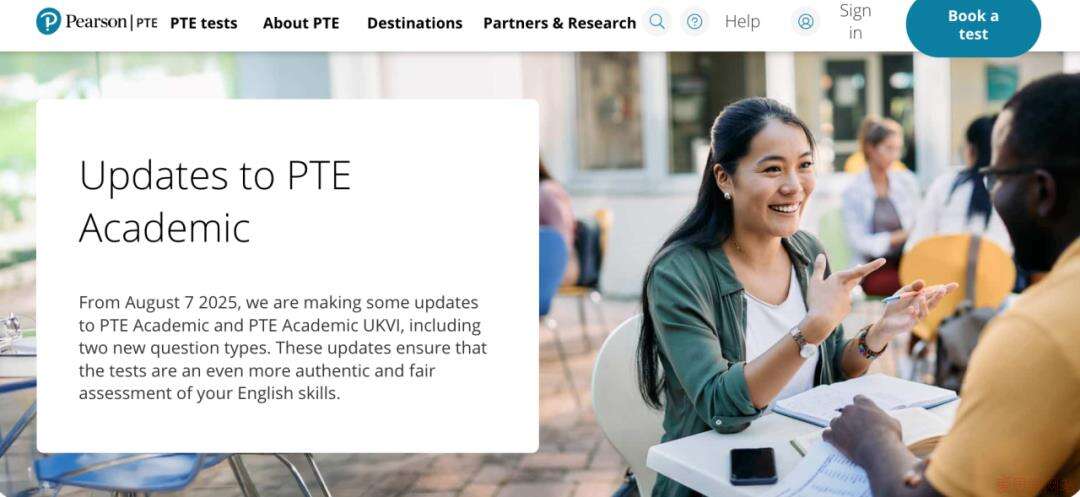
Task: Click the open notebook on the table
Action: (862, 399)
